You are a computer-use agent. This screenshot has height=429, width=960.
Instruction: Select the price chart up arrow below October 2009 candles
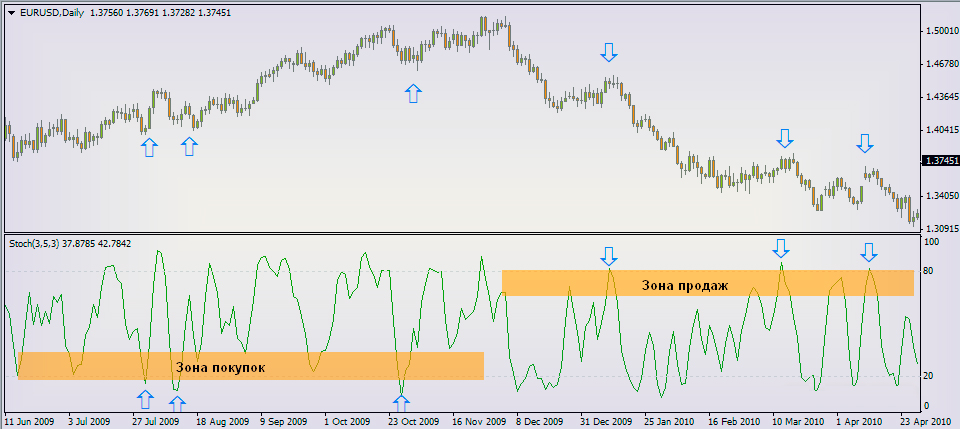coord(413,94)
